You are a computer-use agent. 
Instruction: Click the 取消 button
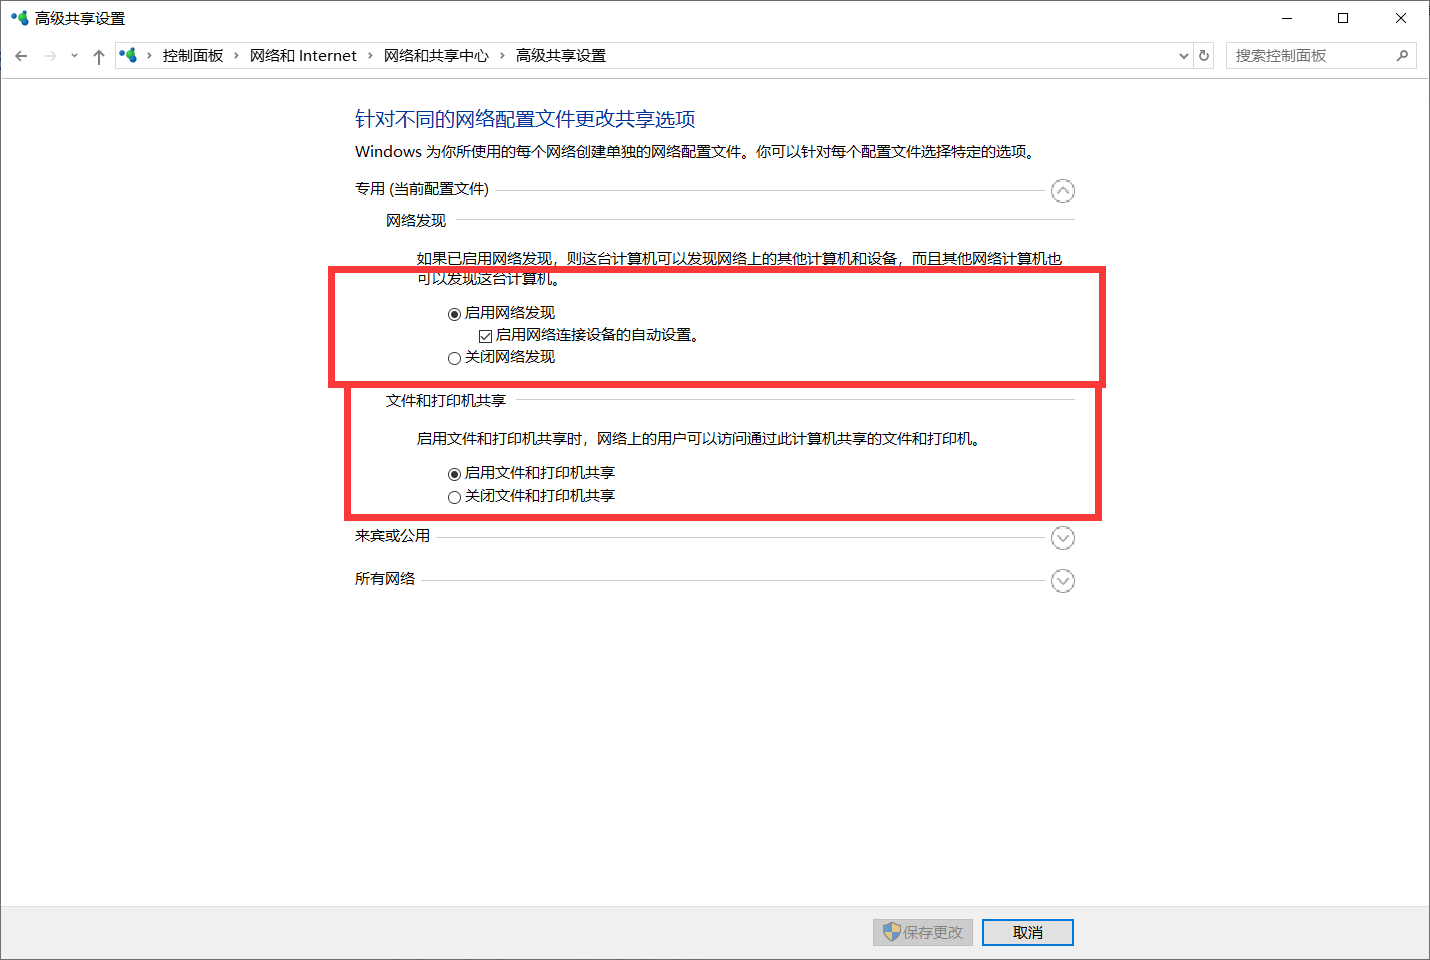1028,932
